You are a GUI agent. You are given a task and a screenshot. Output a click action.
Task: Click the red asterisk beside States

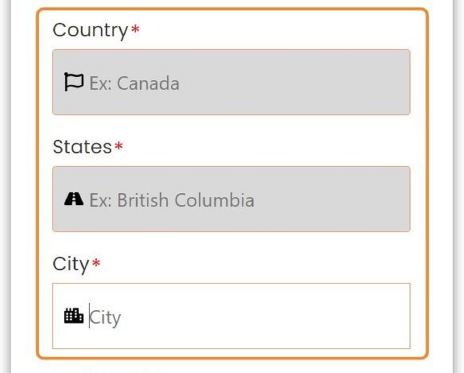coord(119,146)
